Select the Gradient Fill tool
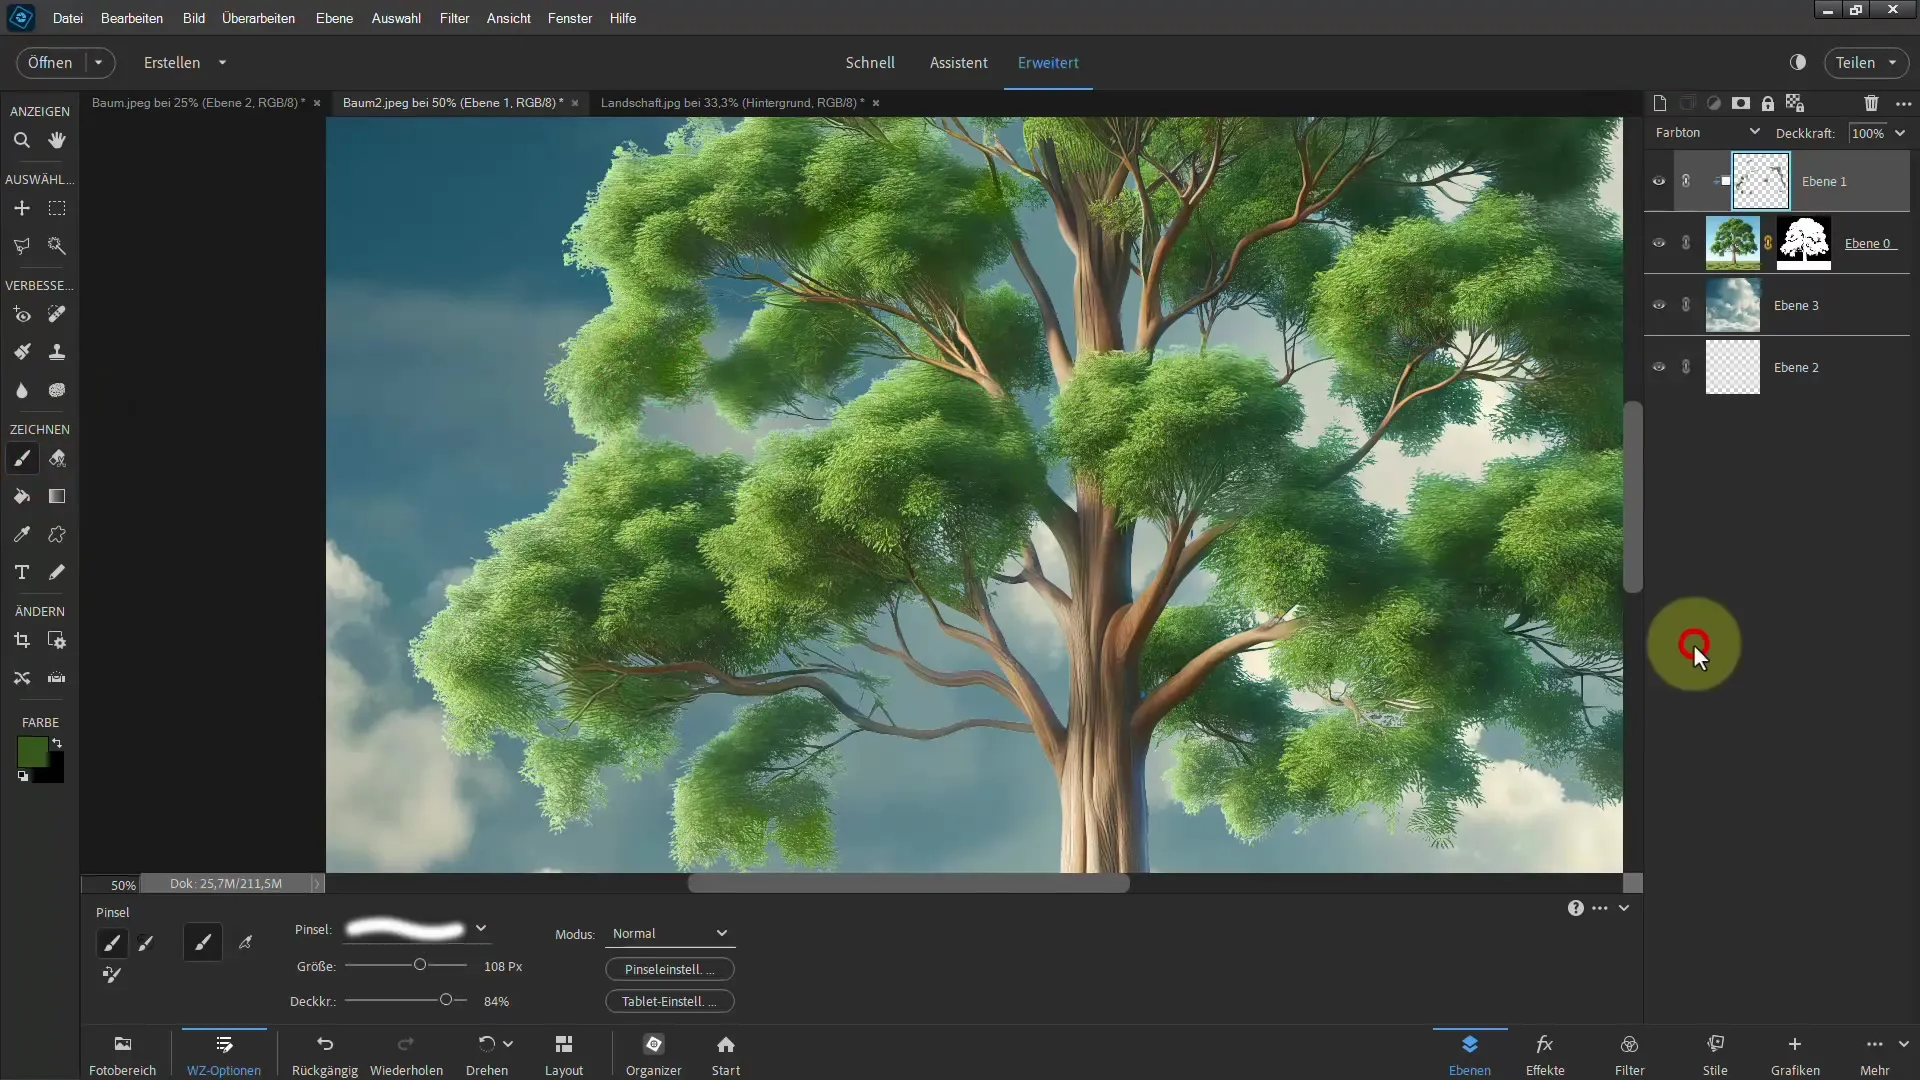Screen dimensions: 1920x1080 tap(57, 496)
